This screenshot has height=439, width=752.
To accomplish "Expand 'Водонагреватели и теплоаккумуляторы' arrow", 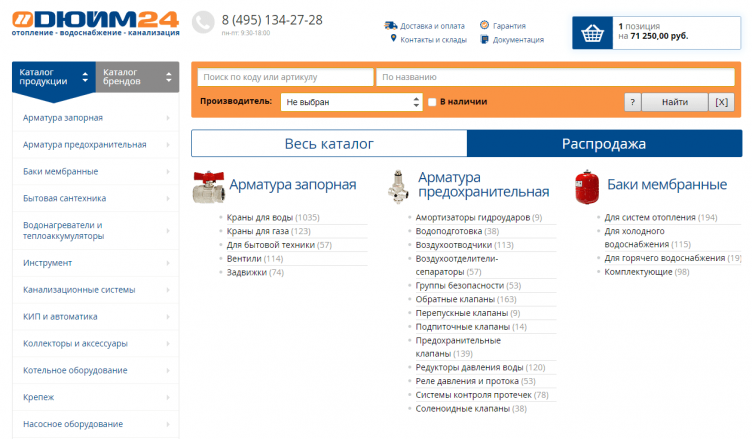I will tap(168, 231).
